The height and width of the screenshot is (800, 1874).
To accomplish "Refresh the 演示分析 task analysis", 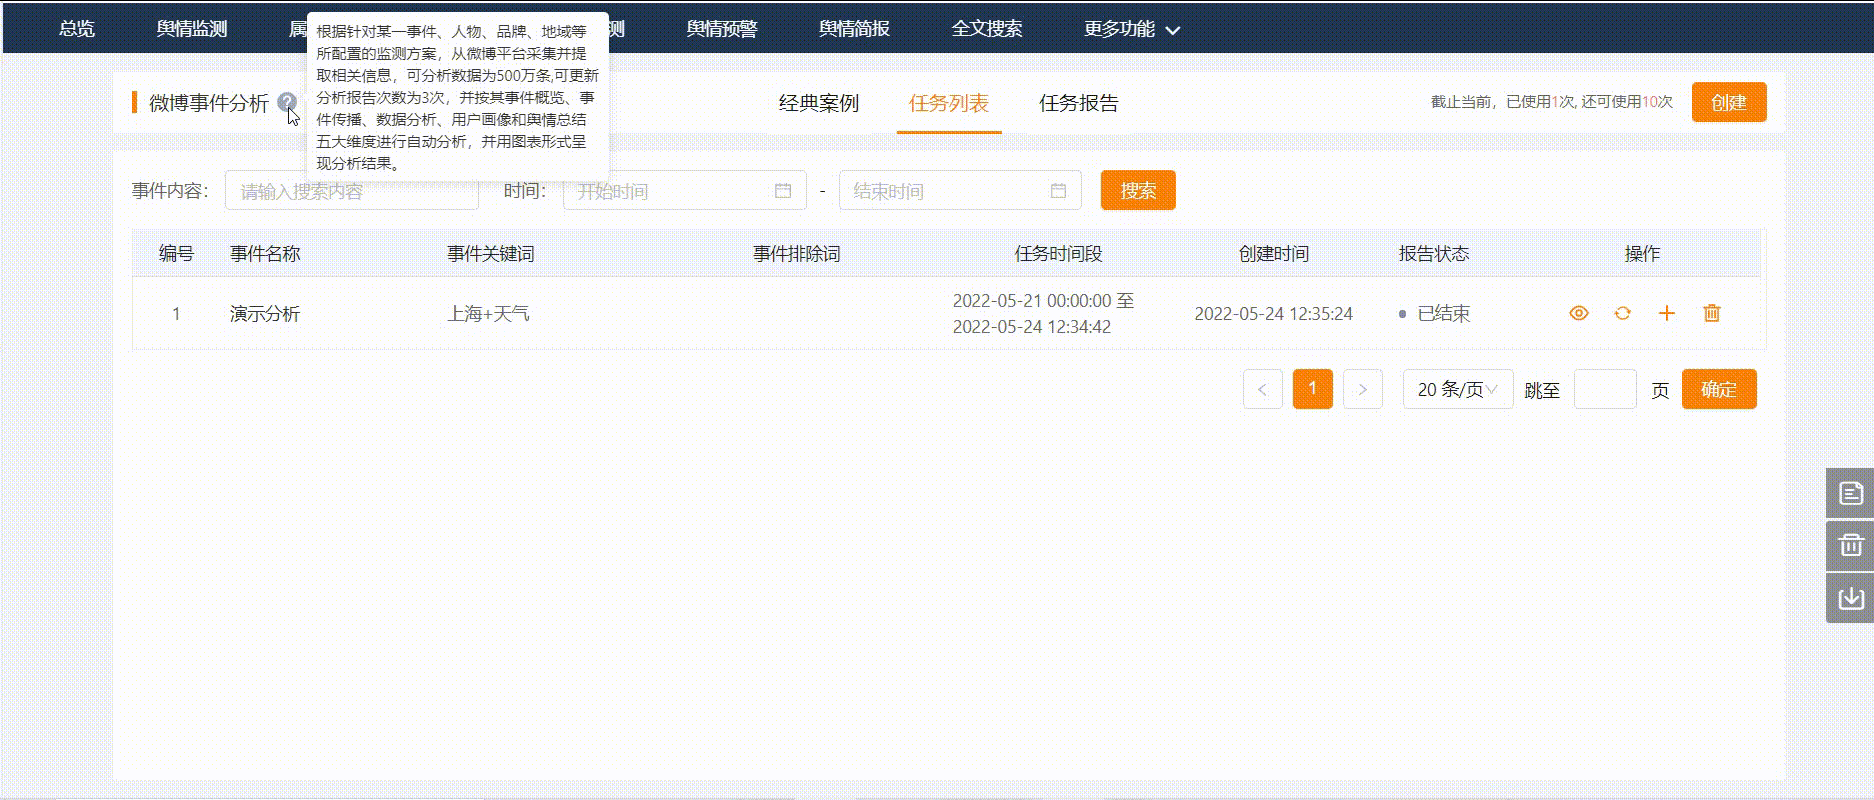I will pyautogui.click(x=1623, y=313).
